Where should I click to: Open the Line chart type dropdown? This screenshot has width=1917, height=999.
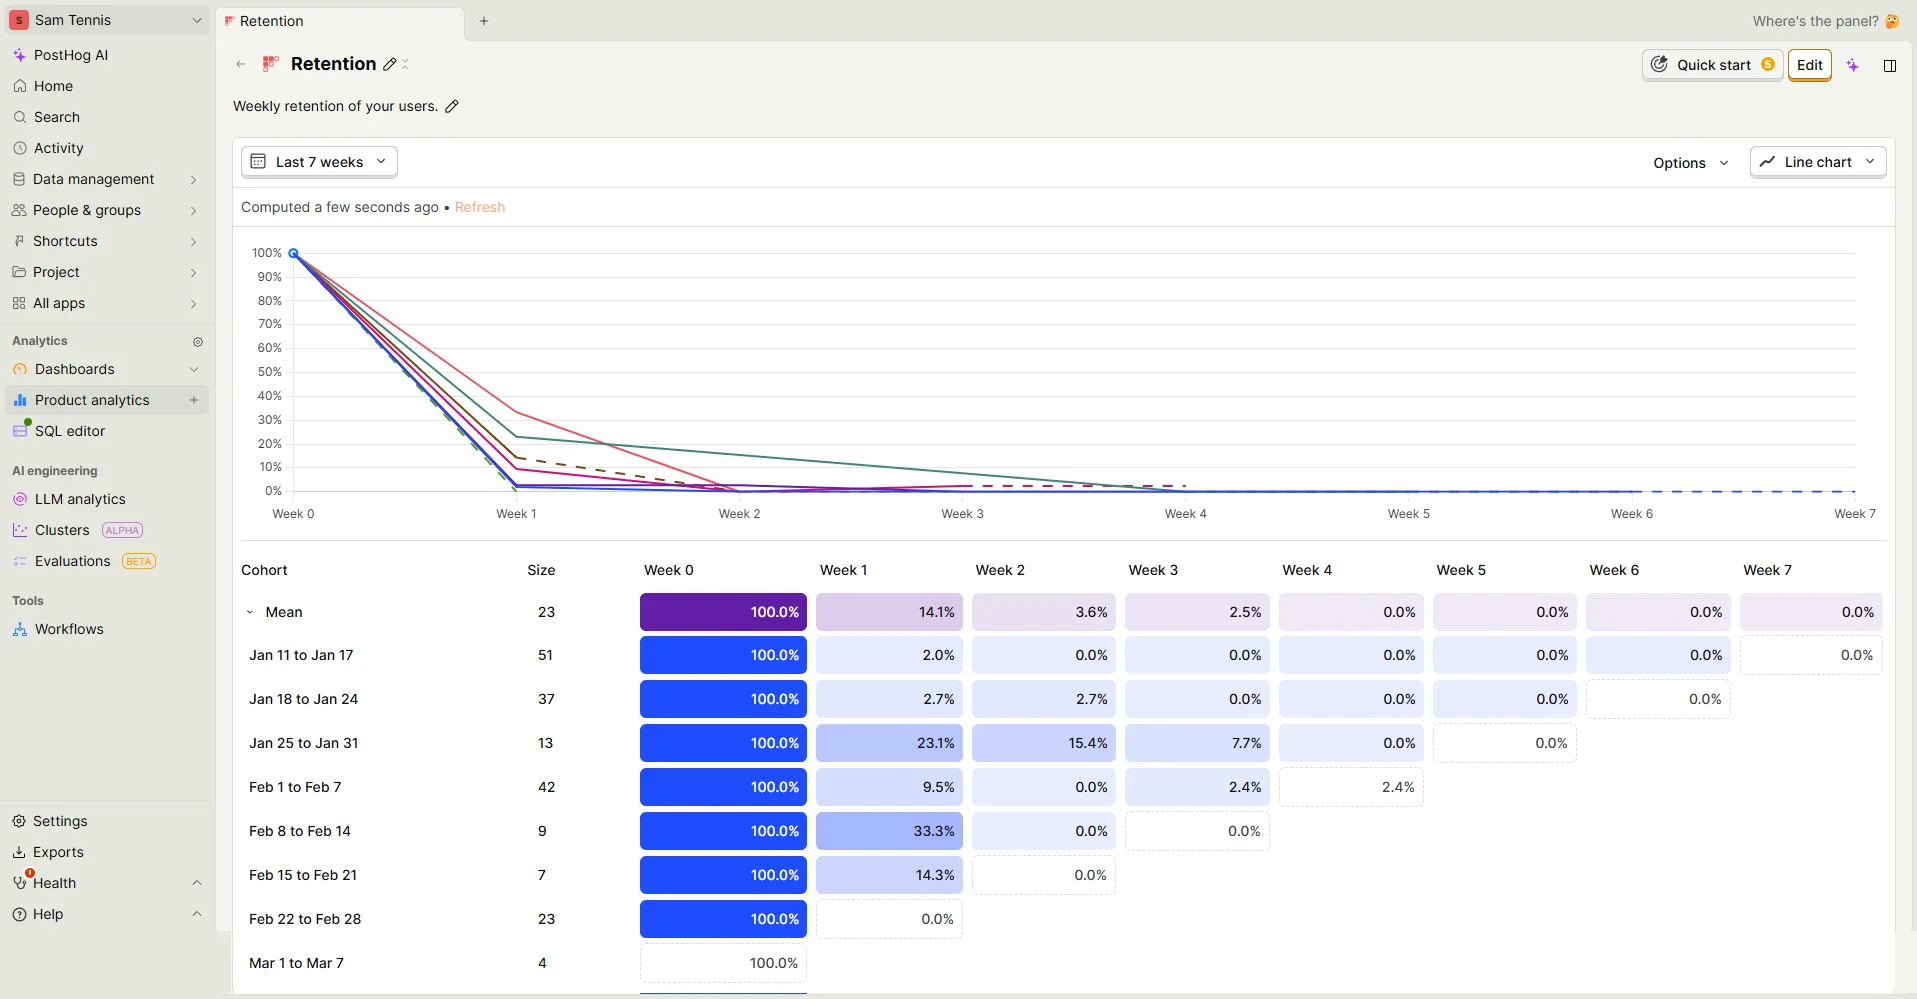click(1817, 162)
